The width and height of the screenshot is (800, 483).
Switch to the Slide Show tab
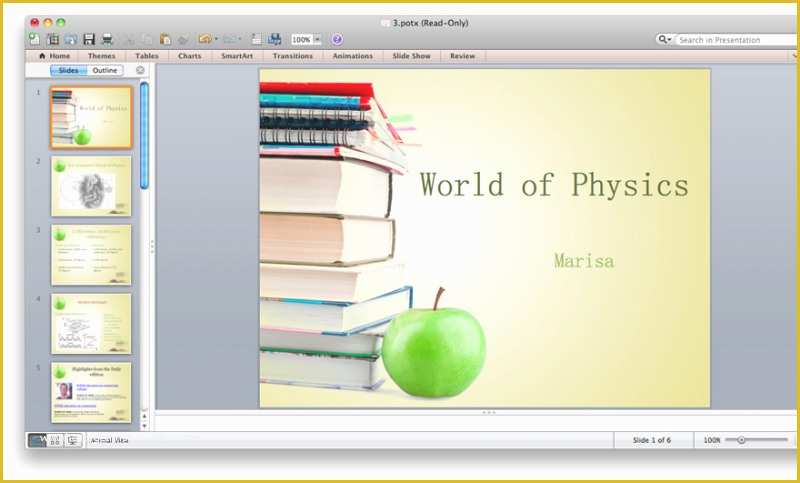coord(411,56)
